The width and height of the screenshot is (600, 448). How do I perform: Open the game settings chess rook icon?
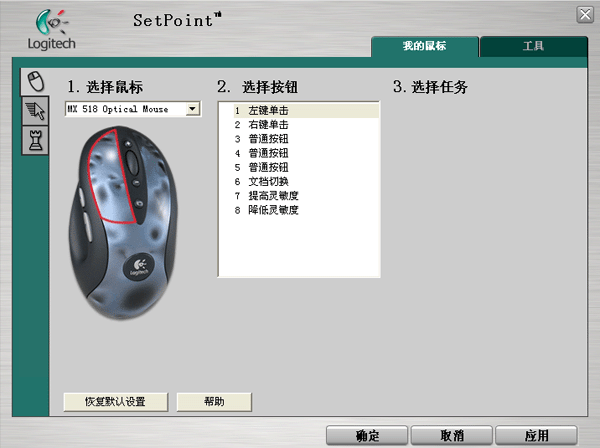(35, 140)
